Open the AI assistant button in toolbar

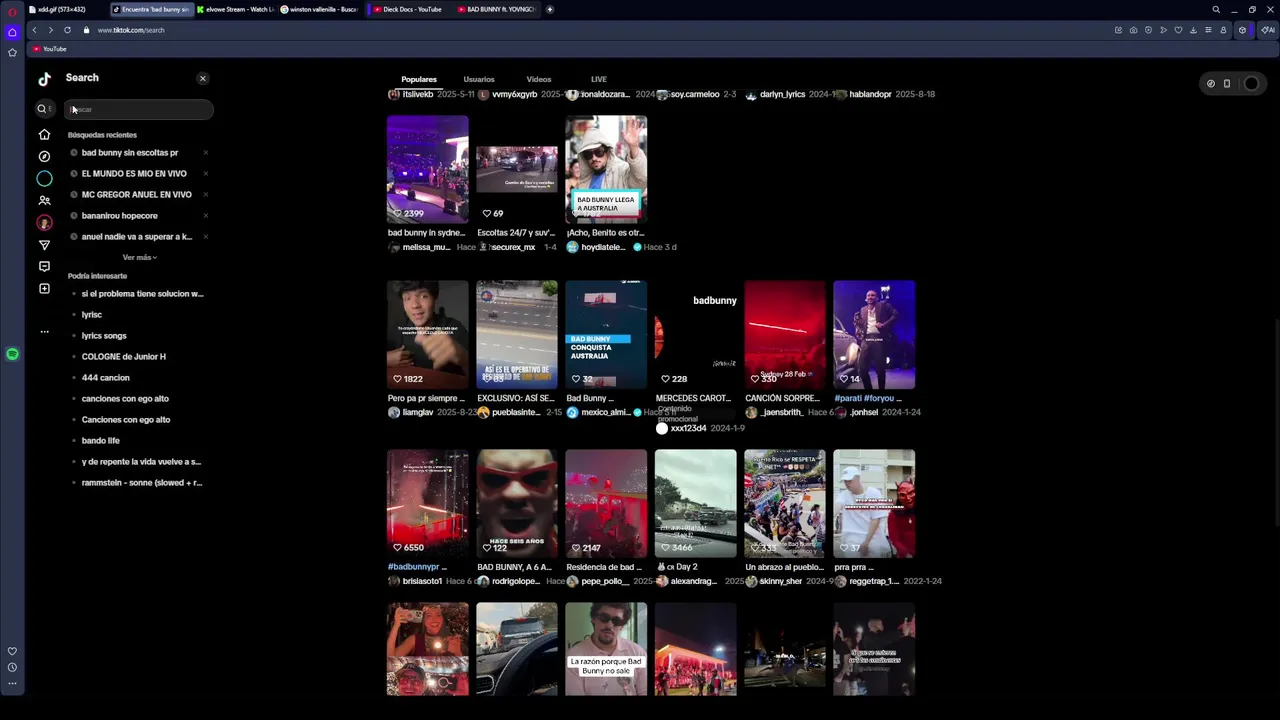[1268, 30]
